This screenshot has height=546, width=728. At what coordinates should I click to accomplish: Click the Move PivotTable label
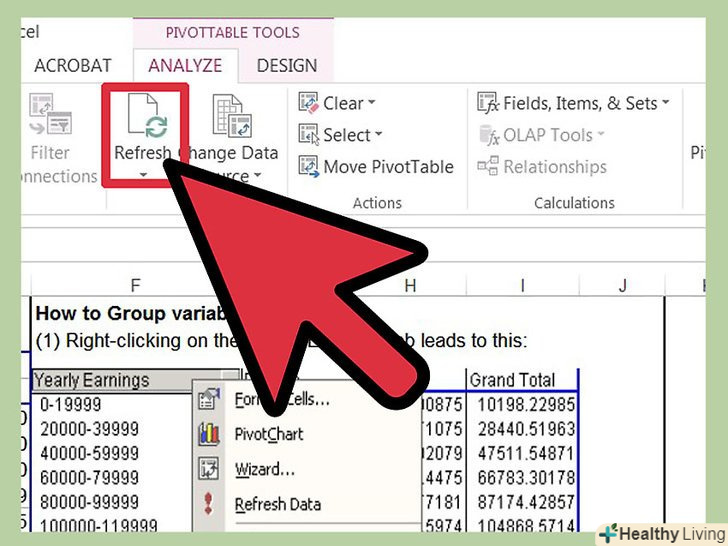(388, 167)
